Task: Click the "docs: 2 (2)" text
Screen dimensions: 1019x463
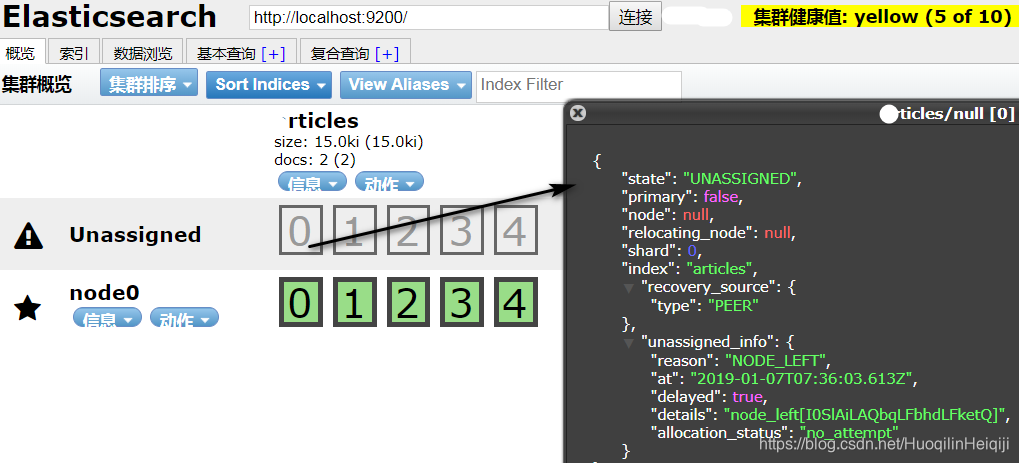Action: 315,159
